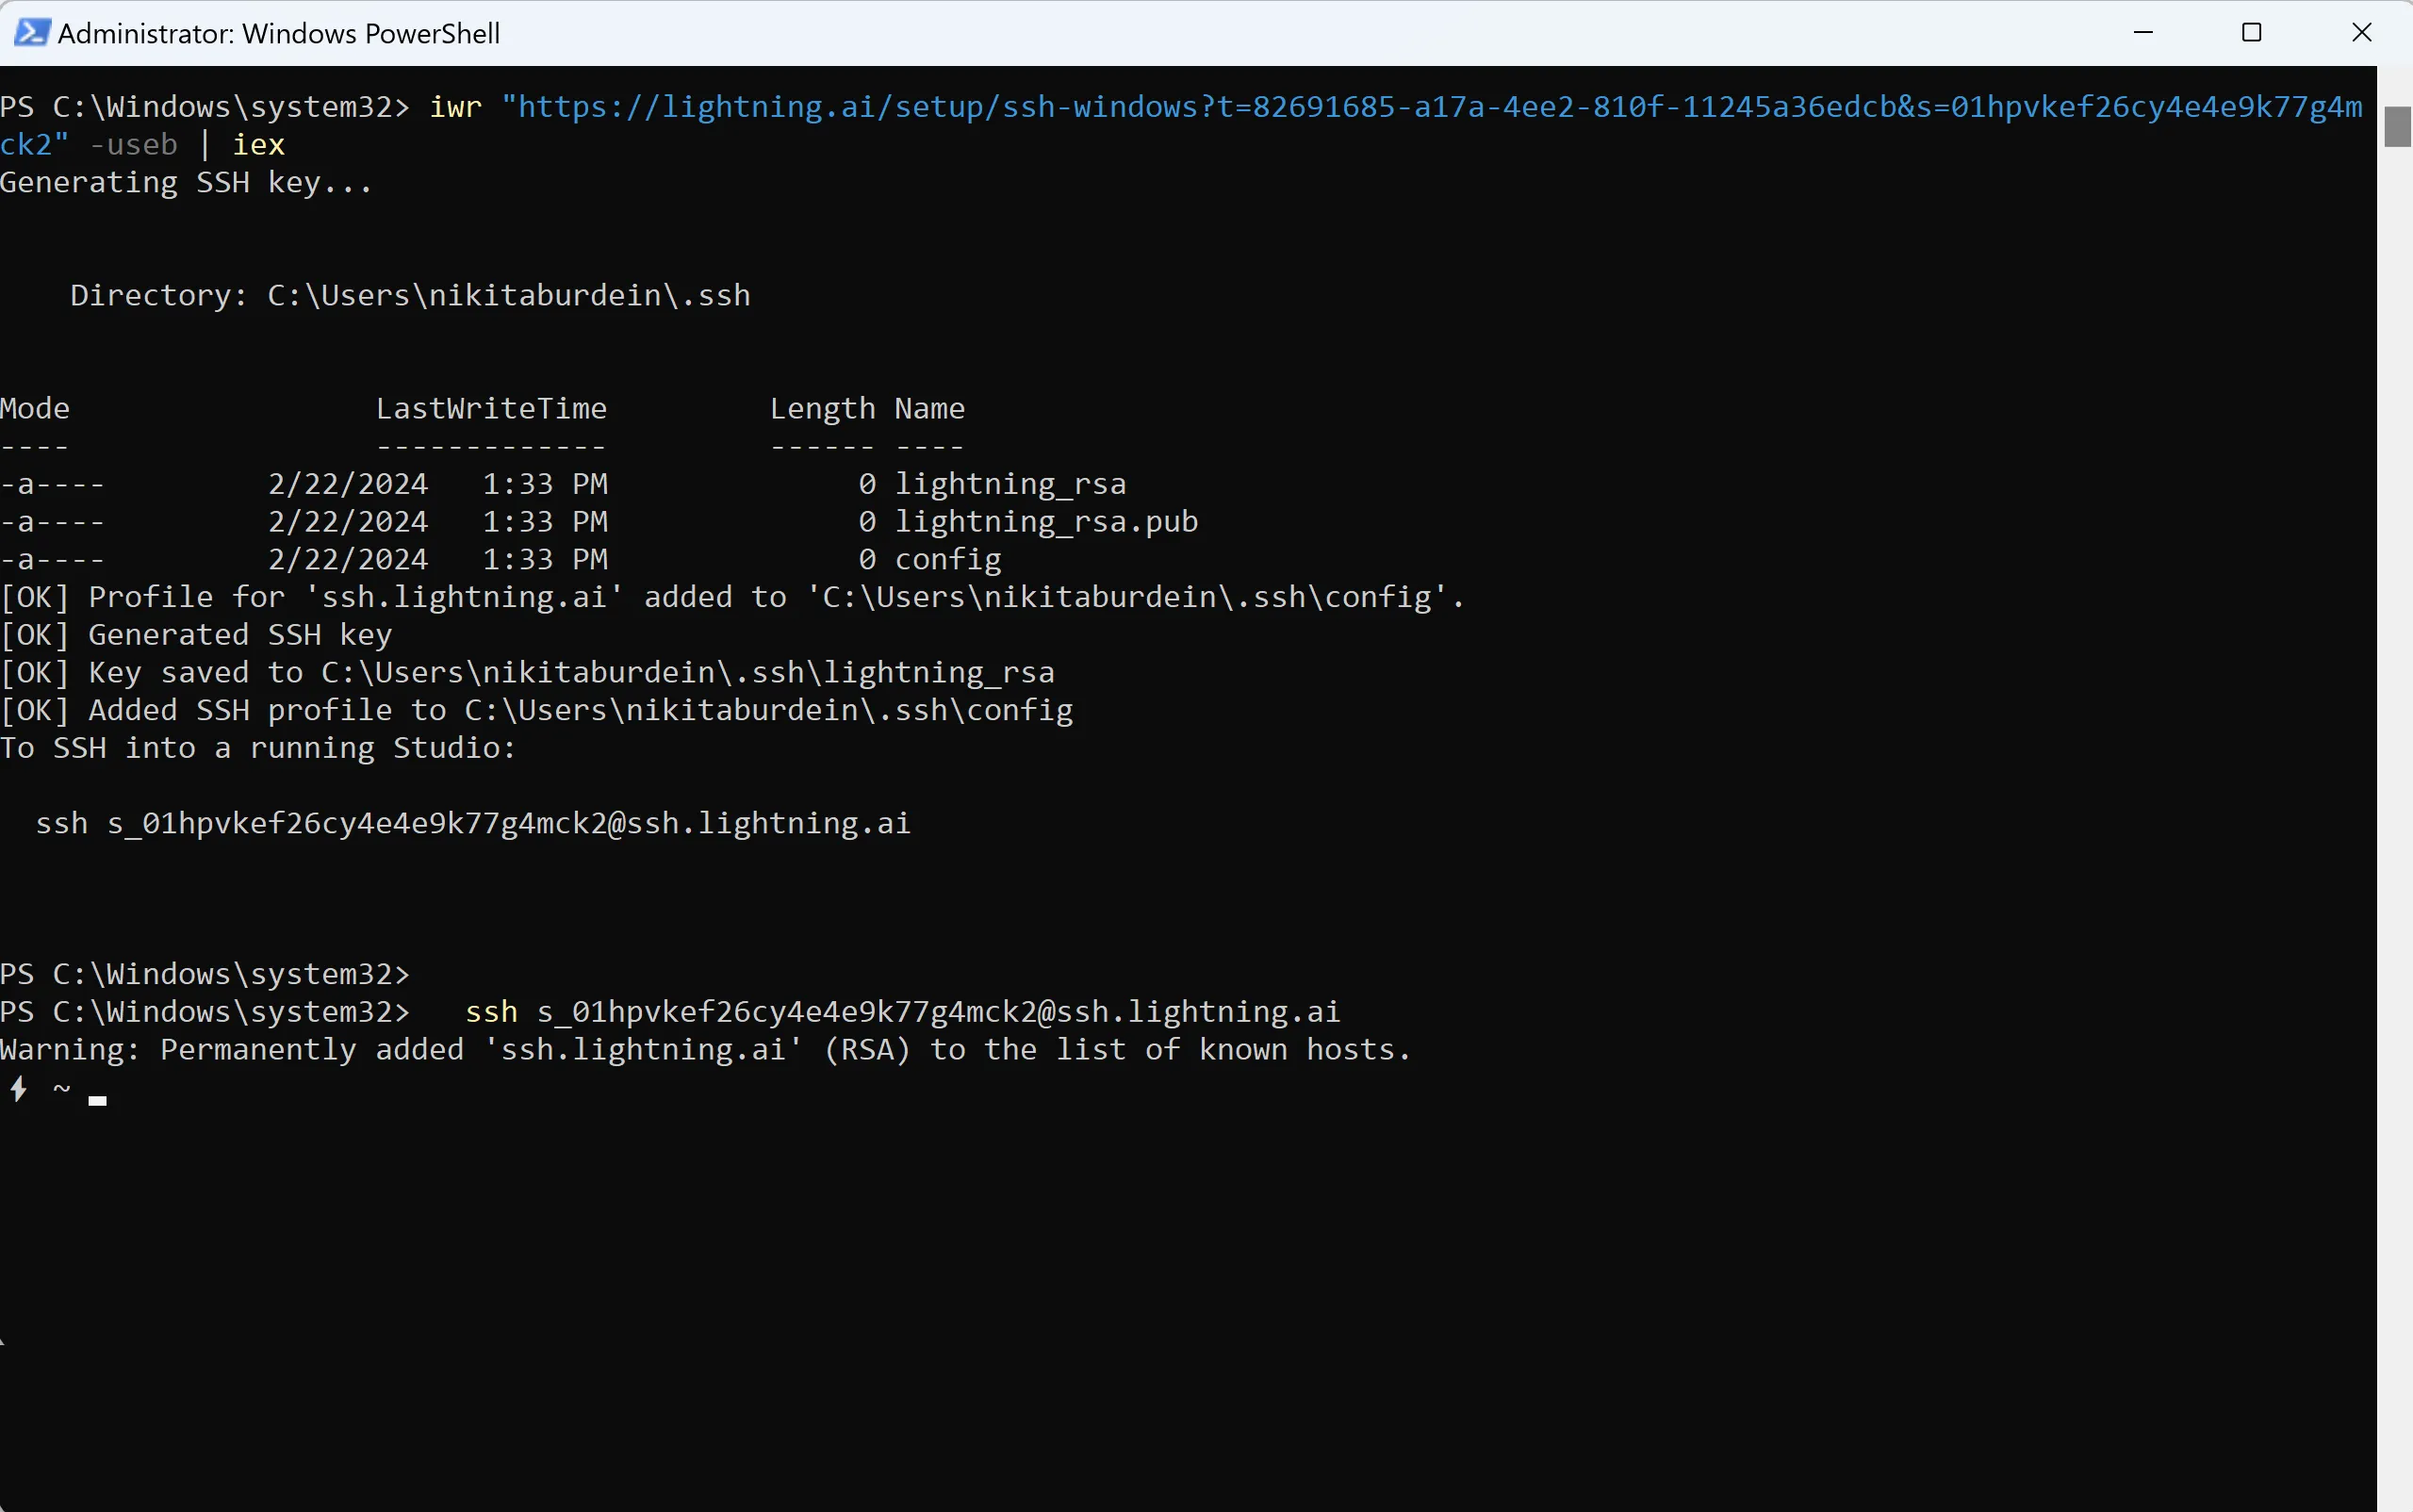Image resolution: width=2413 pixels, height=1512 pixels.
Task: Click the 'Length' column header
Action: coord(822,409)
